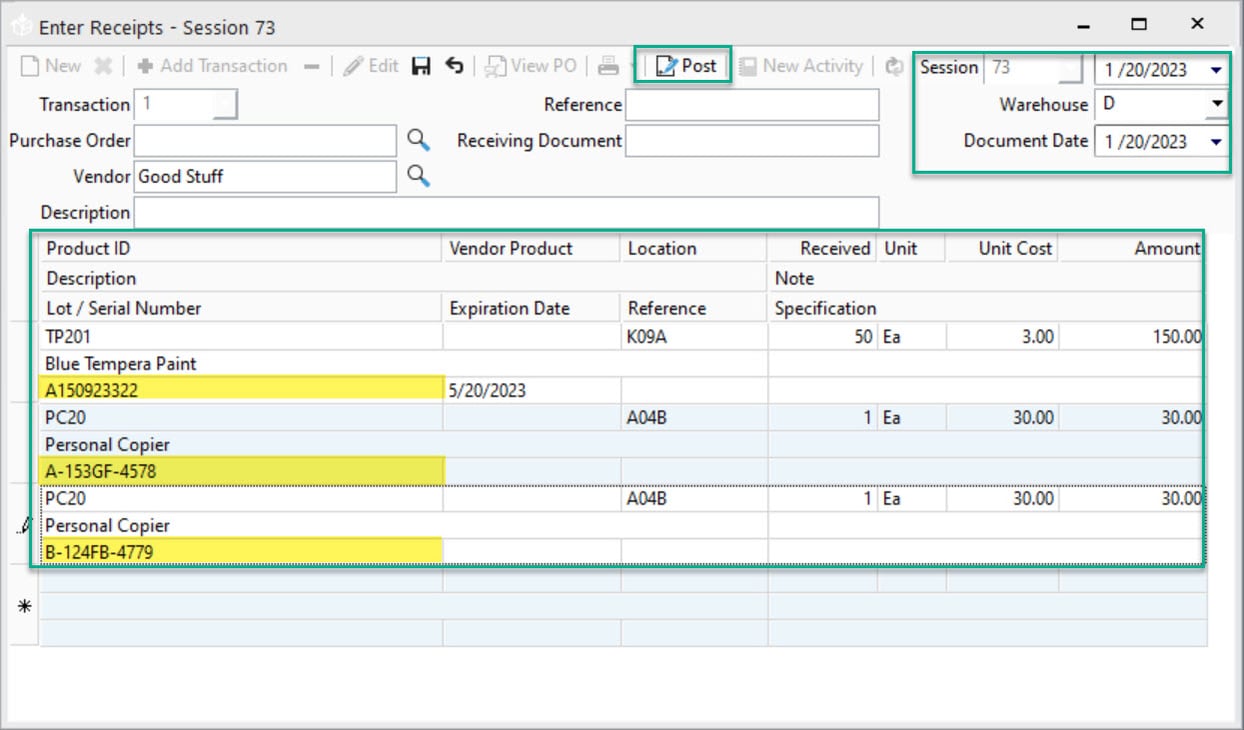Open the Vendor lookup magnifier
The image size is (1244, 730).
418,177
